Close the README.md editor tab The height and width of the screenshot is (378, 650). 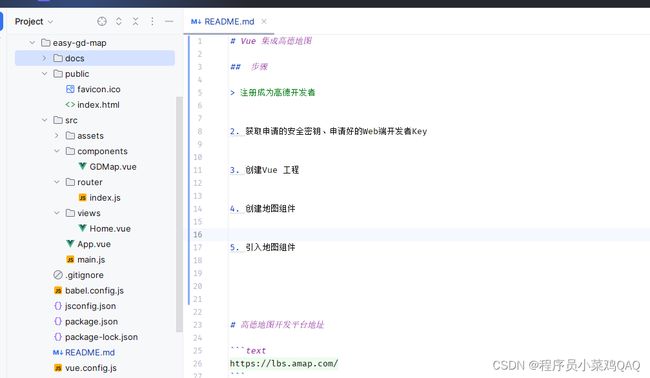point(264,21)
